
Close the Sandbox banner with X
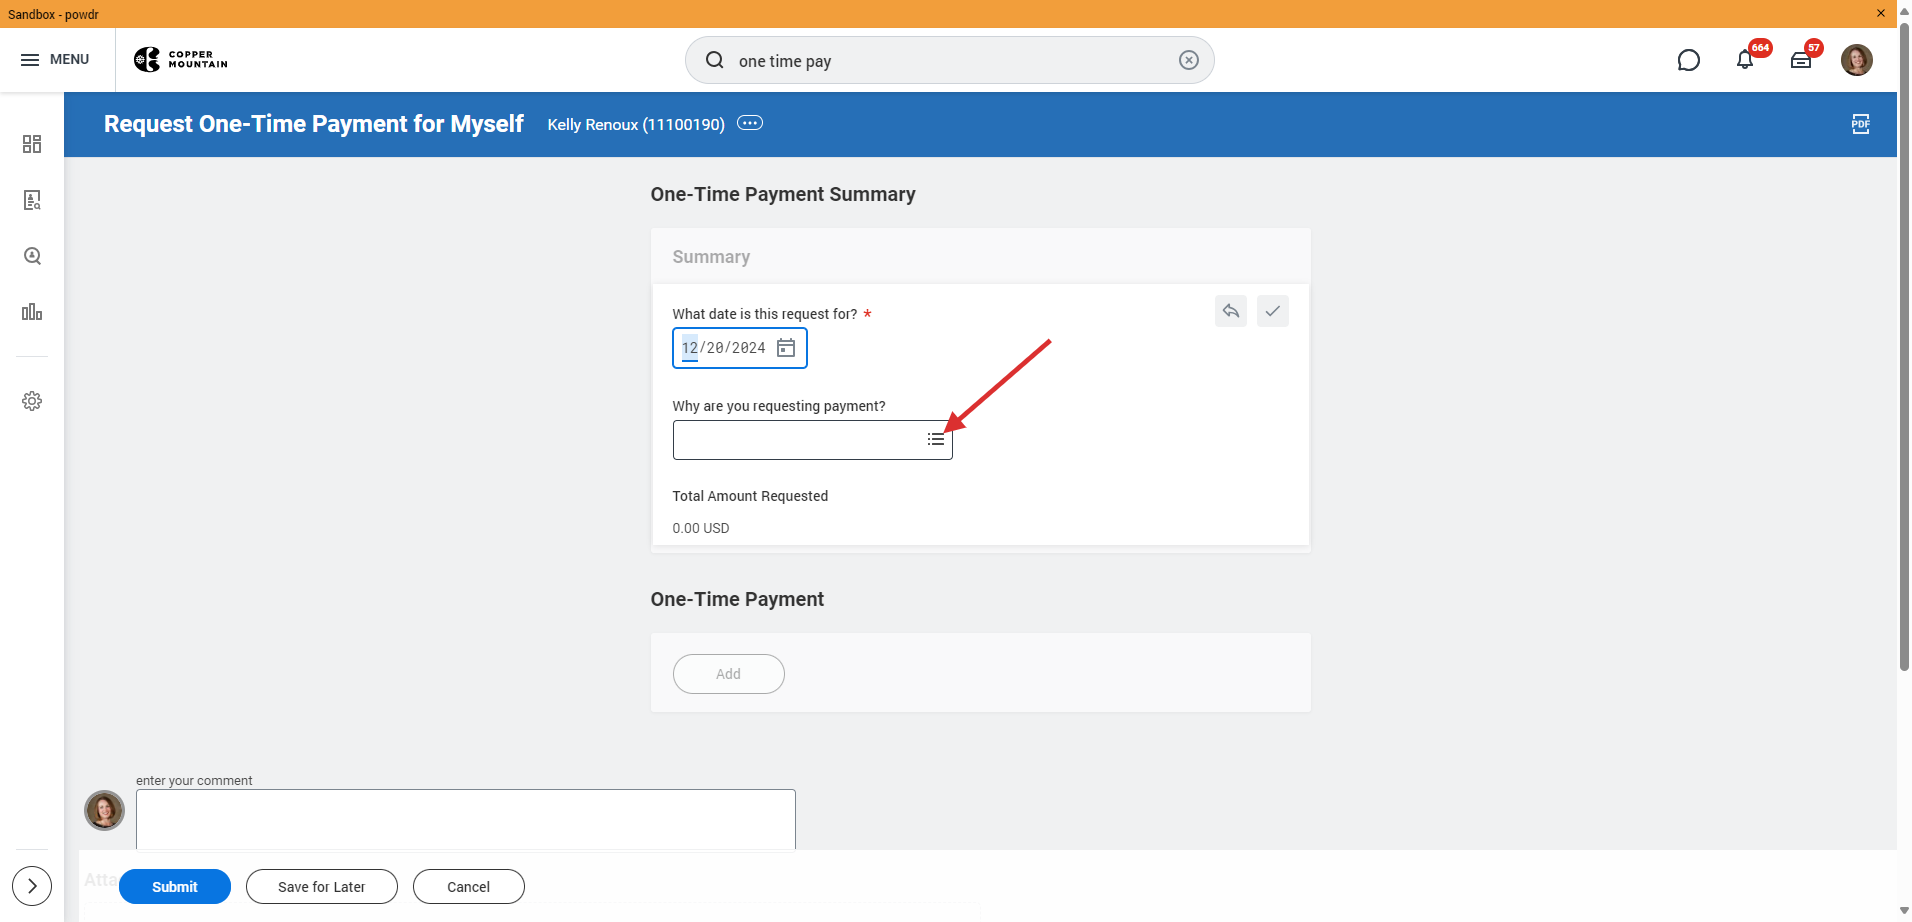coord(1880,13)
